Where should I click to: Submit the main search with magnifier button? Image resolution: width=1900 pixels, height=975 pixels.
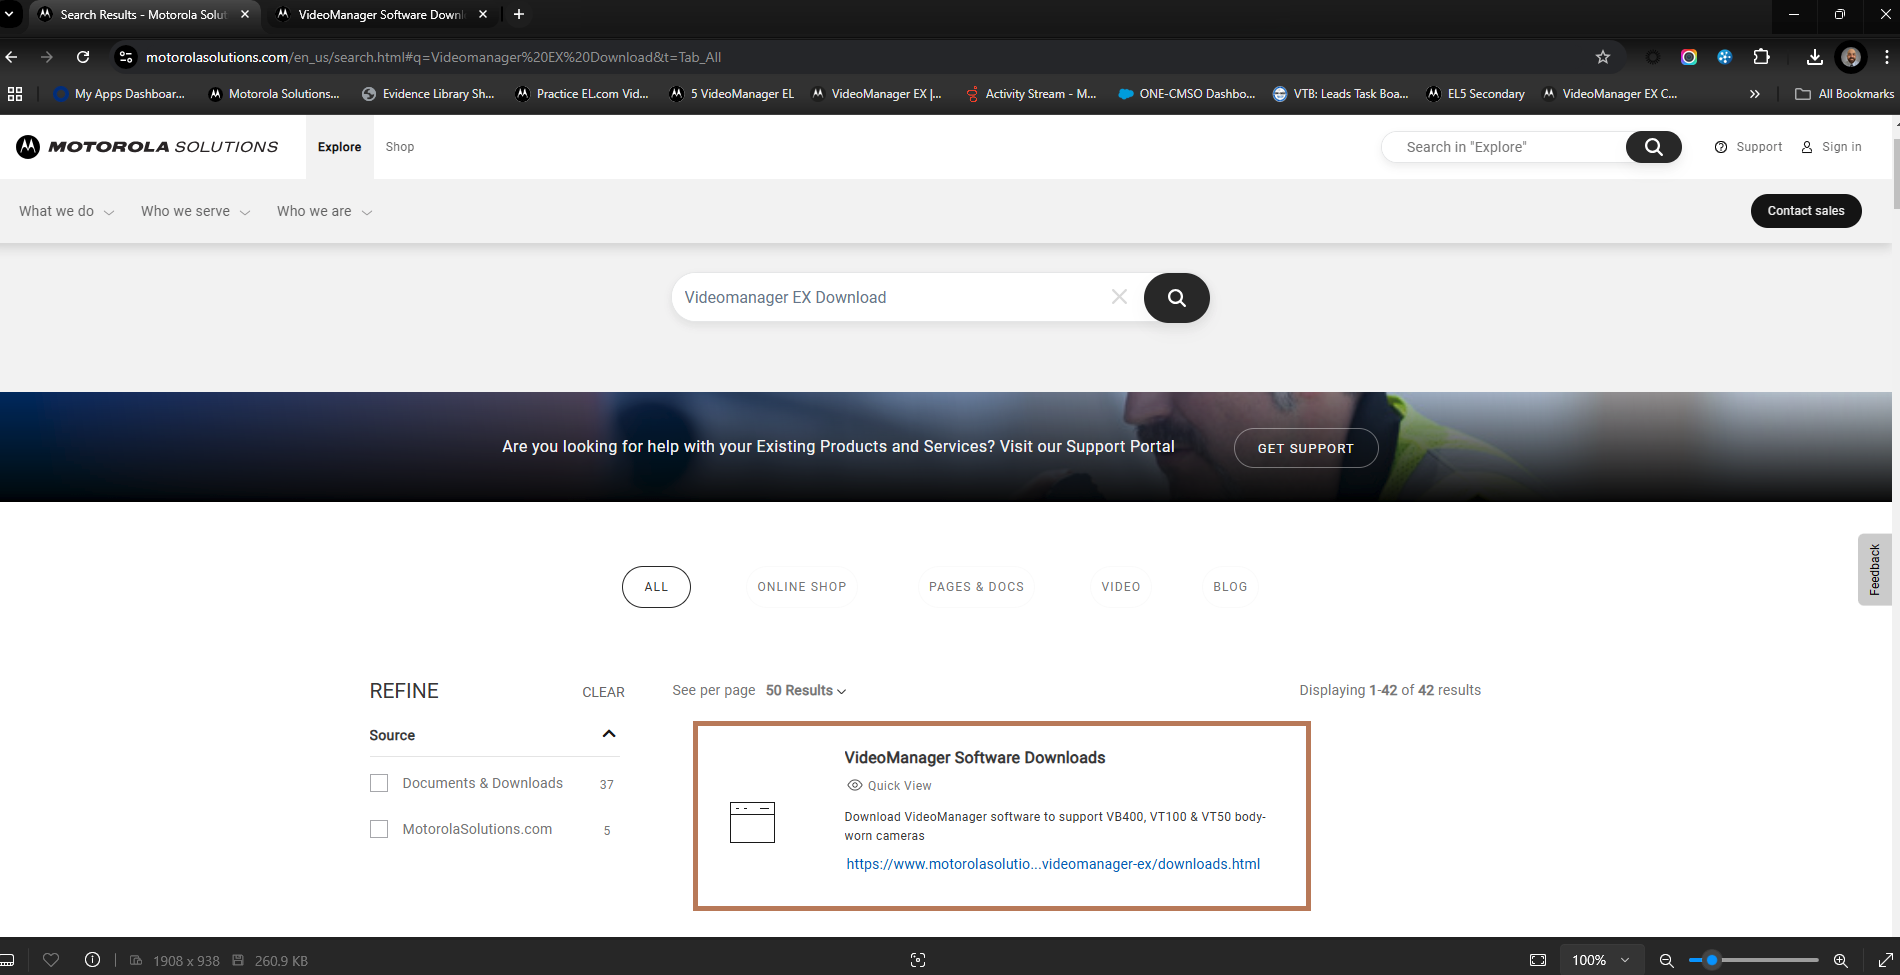click(1177, 298)
